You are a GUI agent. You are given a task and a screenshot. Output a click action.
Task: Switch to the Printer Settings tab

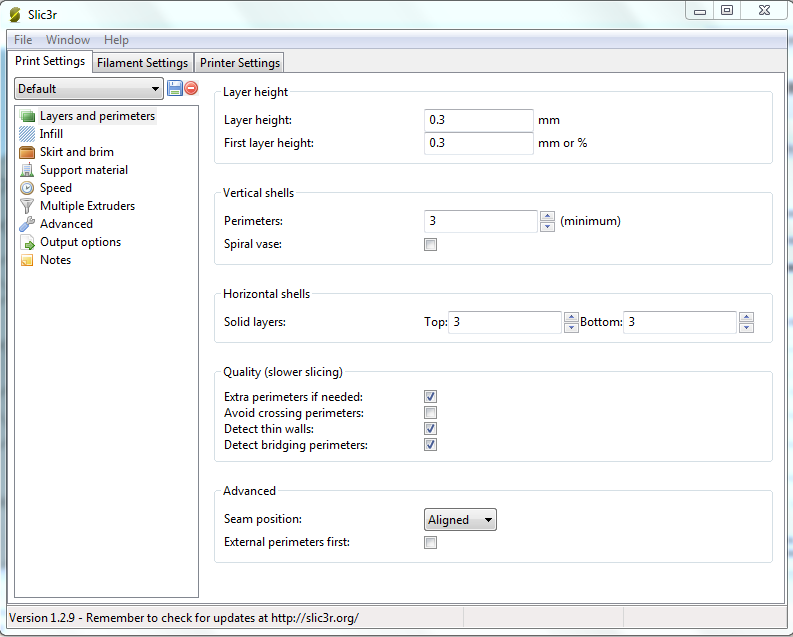[240, 63]
